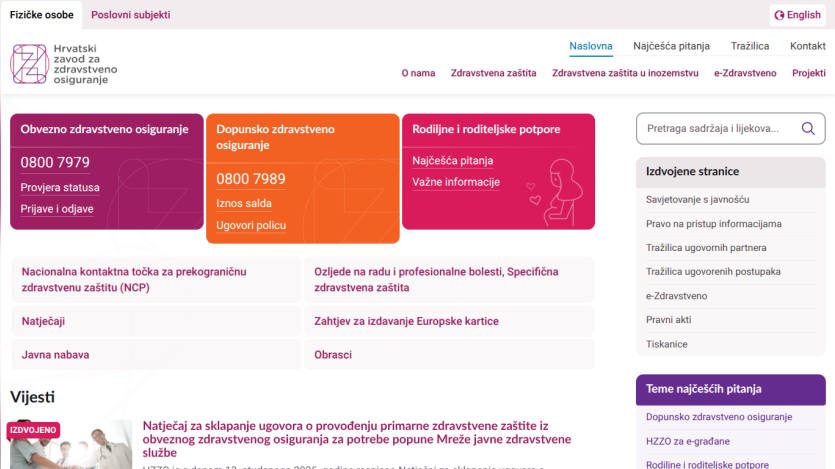Click Teme najčešćih pitanja header
The width and height of the screenshot is (835, 469).
[x=731, y=389]
